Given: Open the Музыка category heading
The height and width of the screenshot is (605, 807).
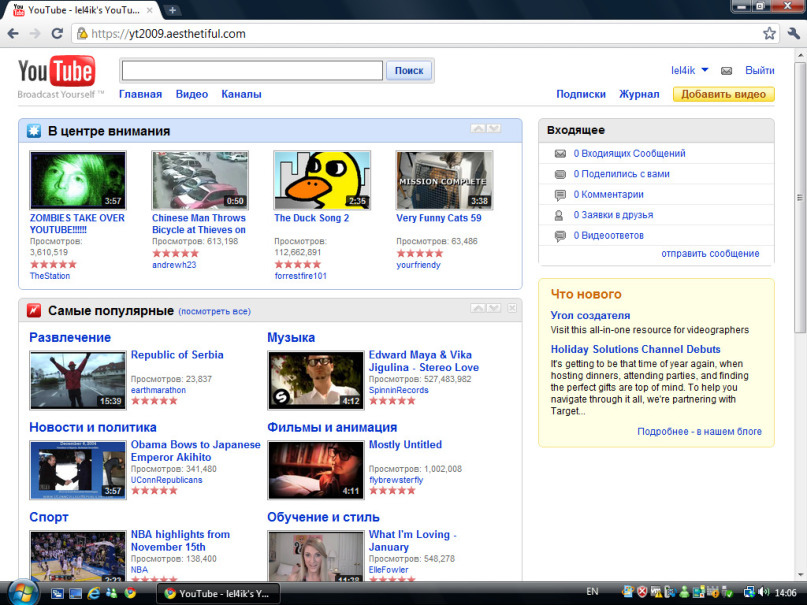Looking at the screenshot, I should point(291,337).
